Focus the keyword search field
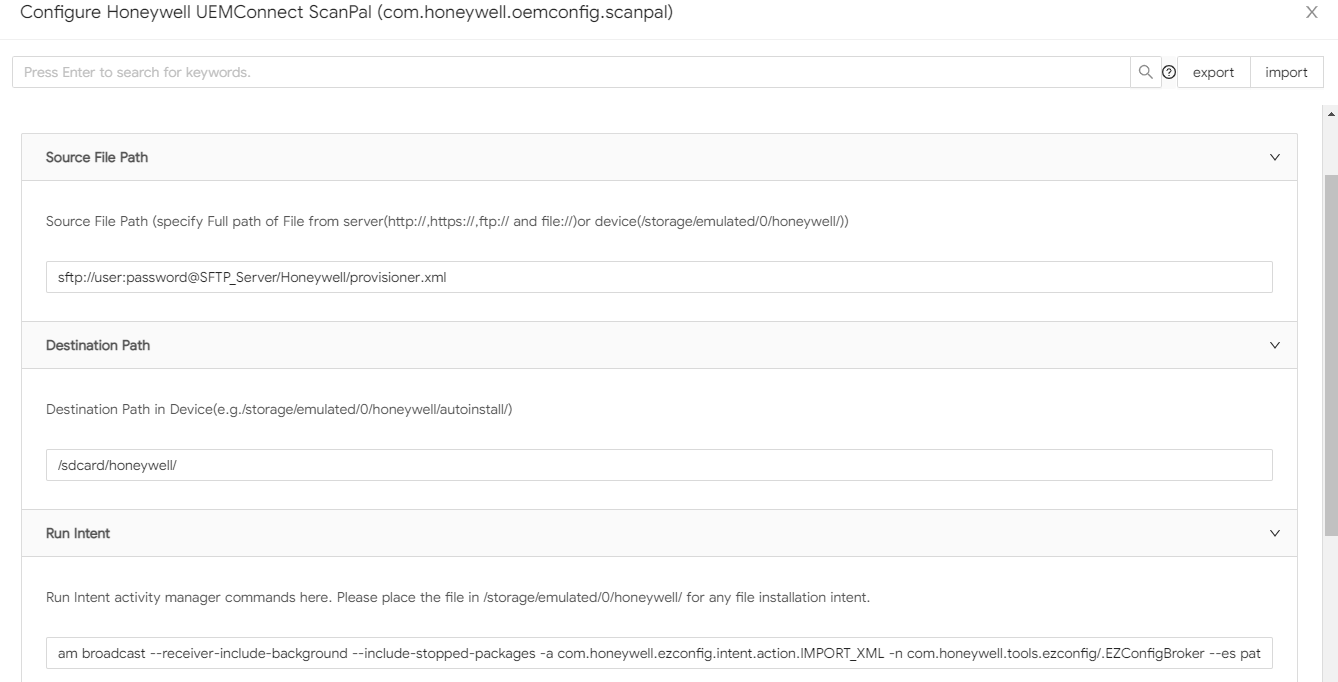The image size is (1338, 682). tap(571, 72)
